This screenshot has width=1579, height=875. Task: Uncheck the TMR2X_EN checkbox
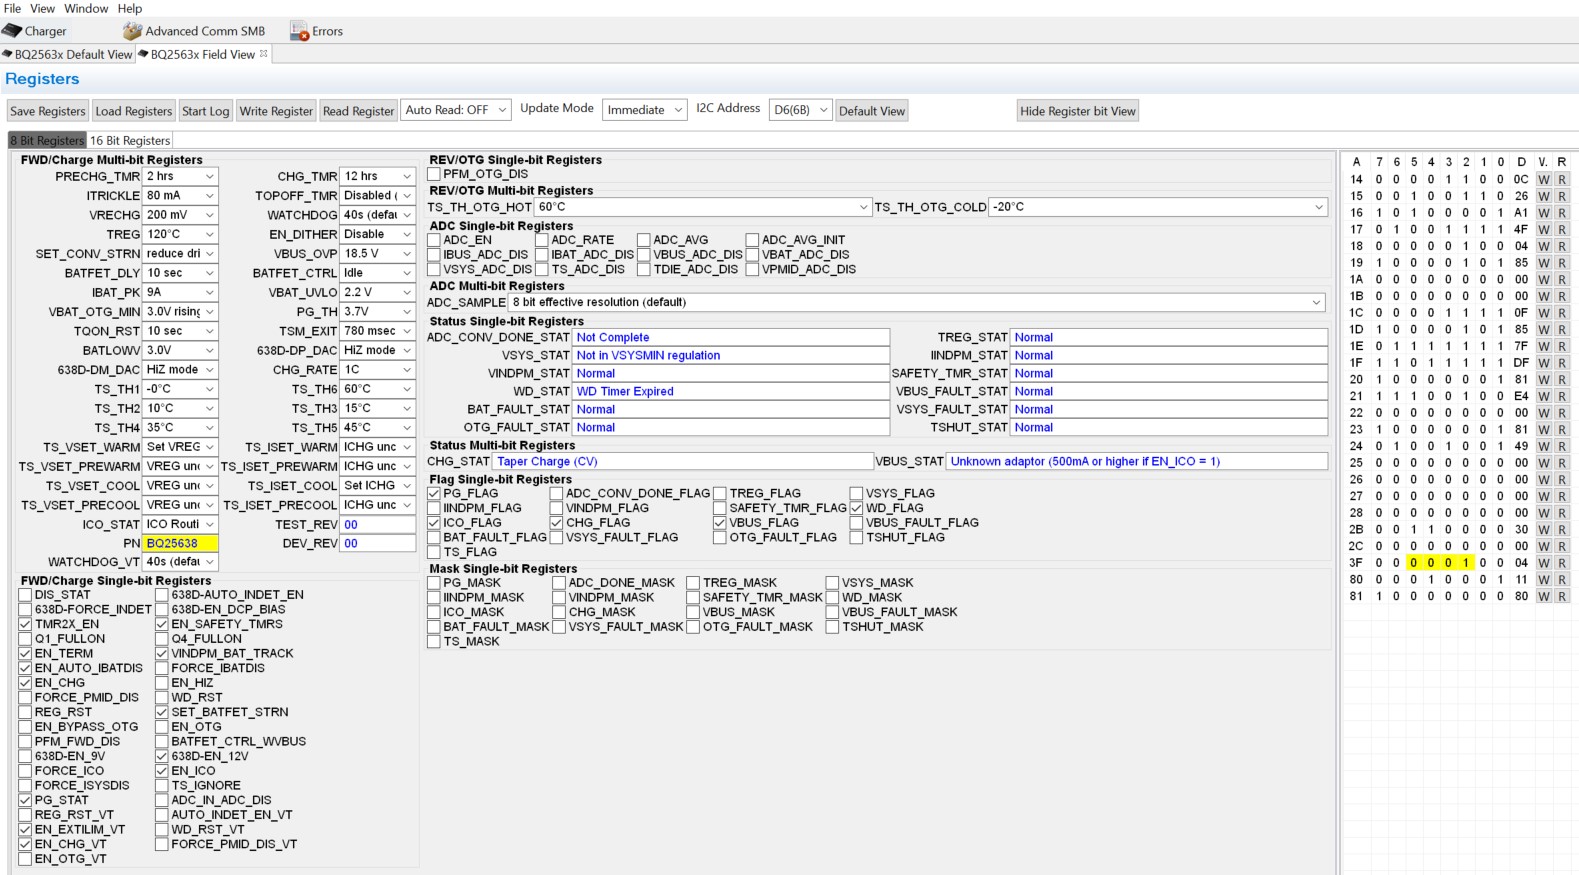point(25,624)
